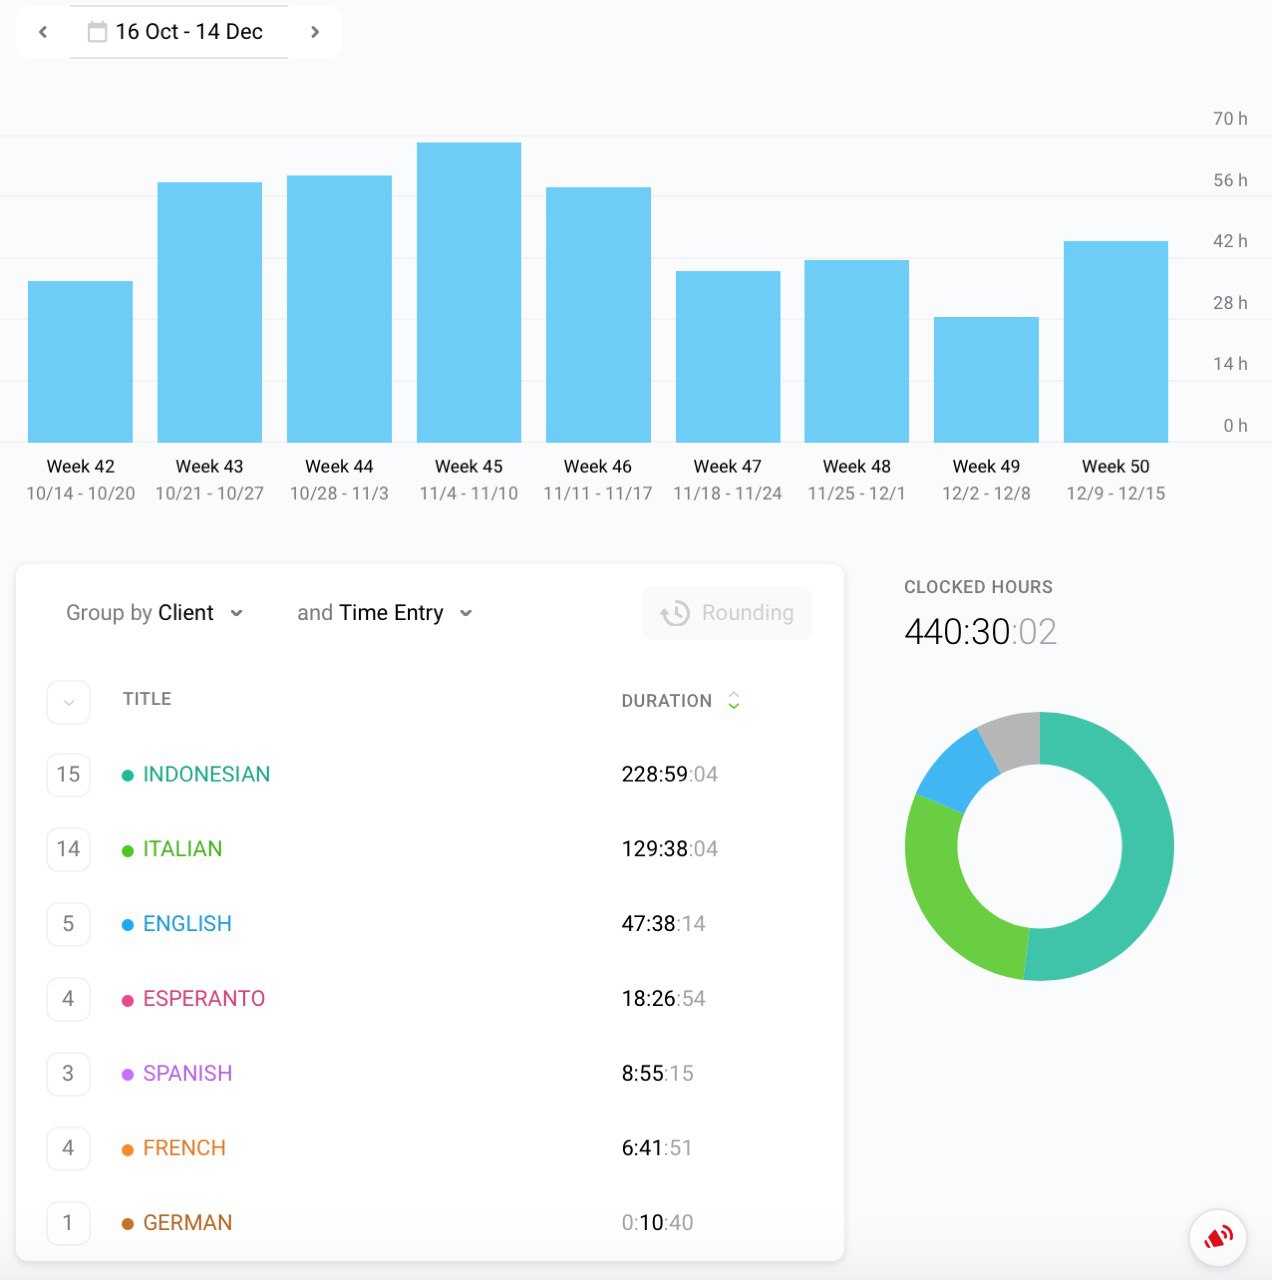Screen dimensions: 1272x1280
Task: Click ESPERANTO pink color dot
Action: [128, 1000]
